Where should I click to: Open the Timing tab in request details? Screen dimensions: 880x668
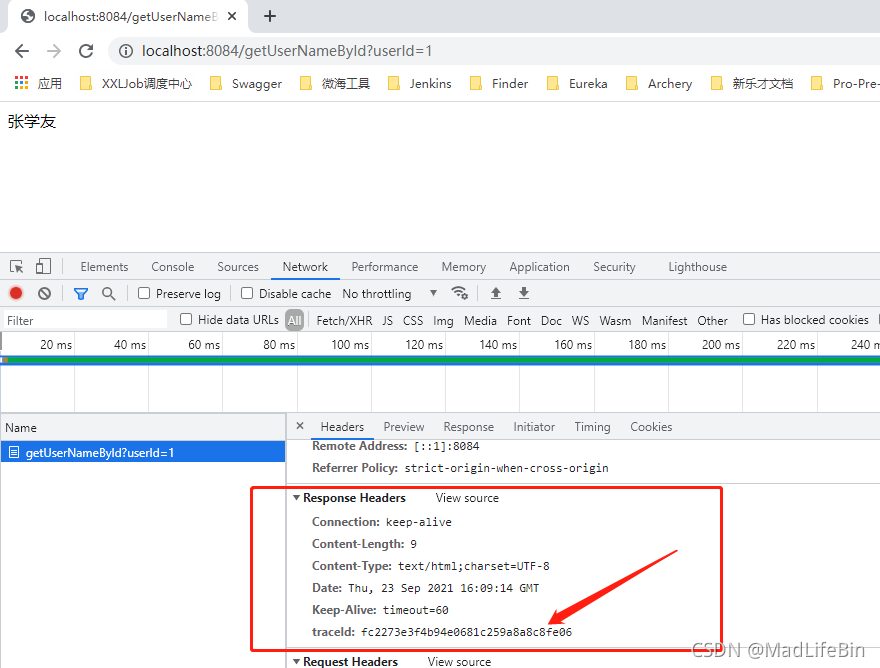click(592, 427)
